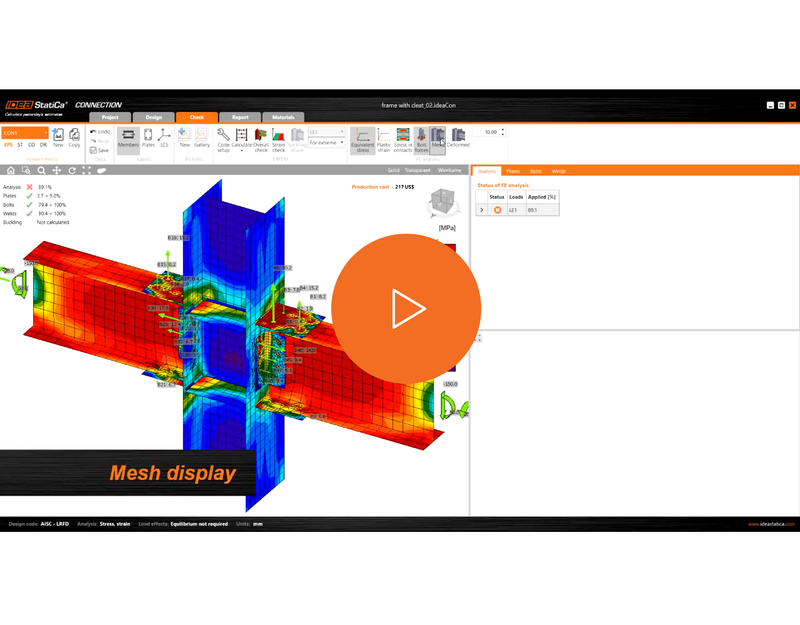Click the deformation scale value field
This screenshot has height=625, width=800.
[x=486, y=132]
